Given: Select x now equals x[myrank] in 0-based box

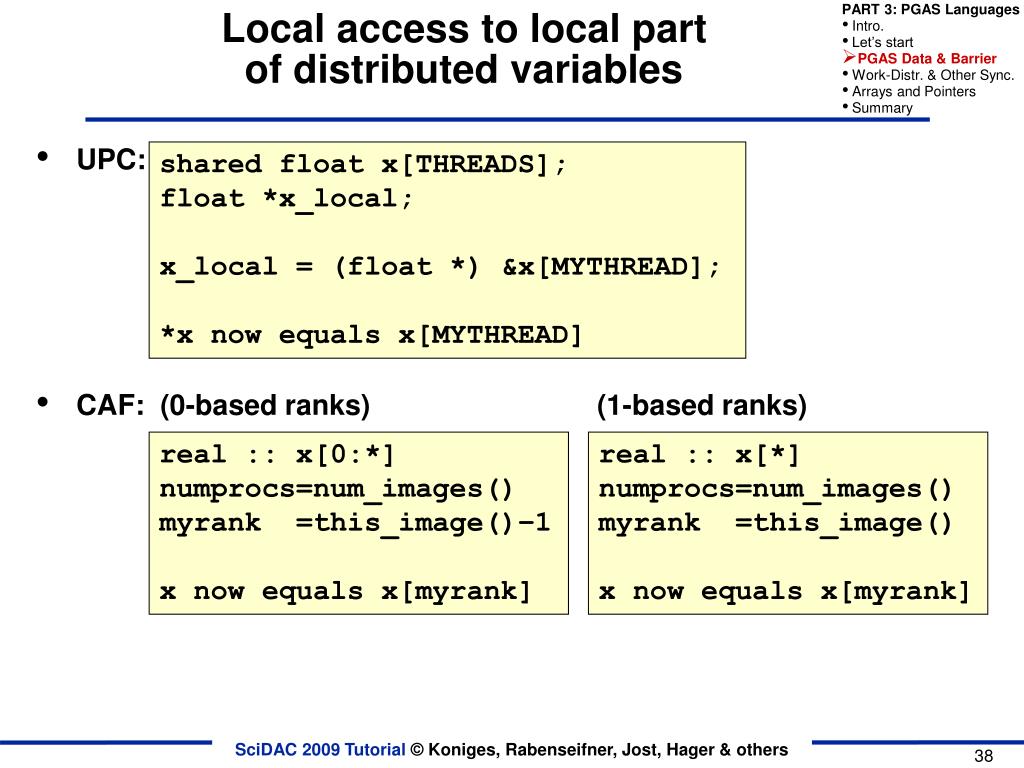Looking at the screenshot, I should [345, 591].
